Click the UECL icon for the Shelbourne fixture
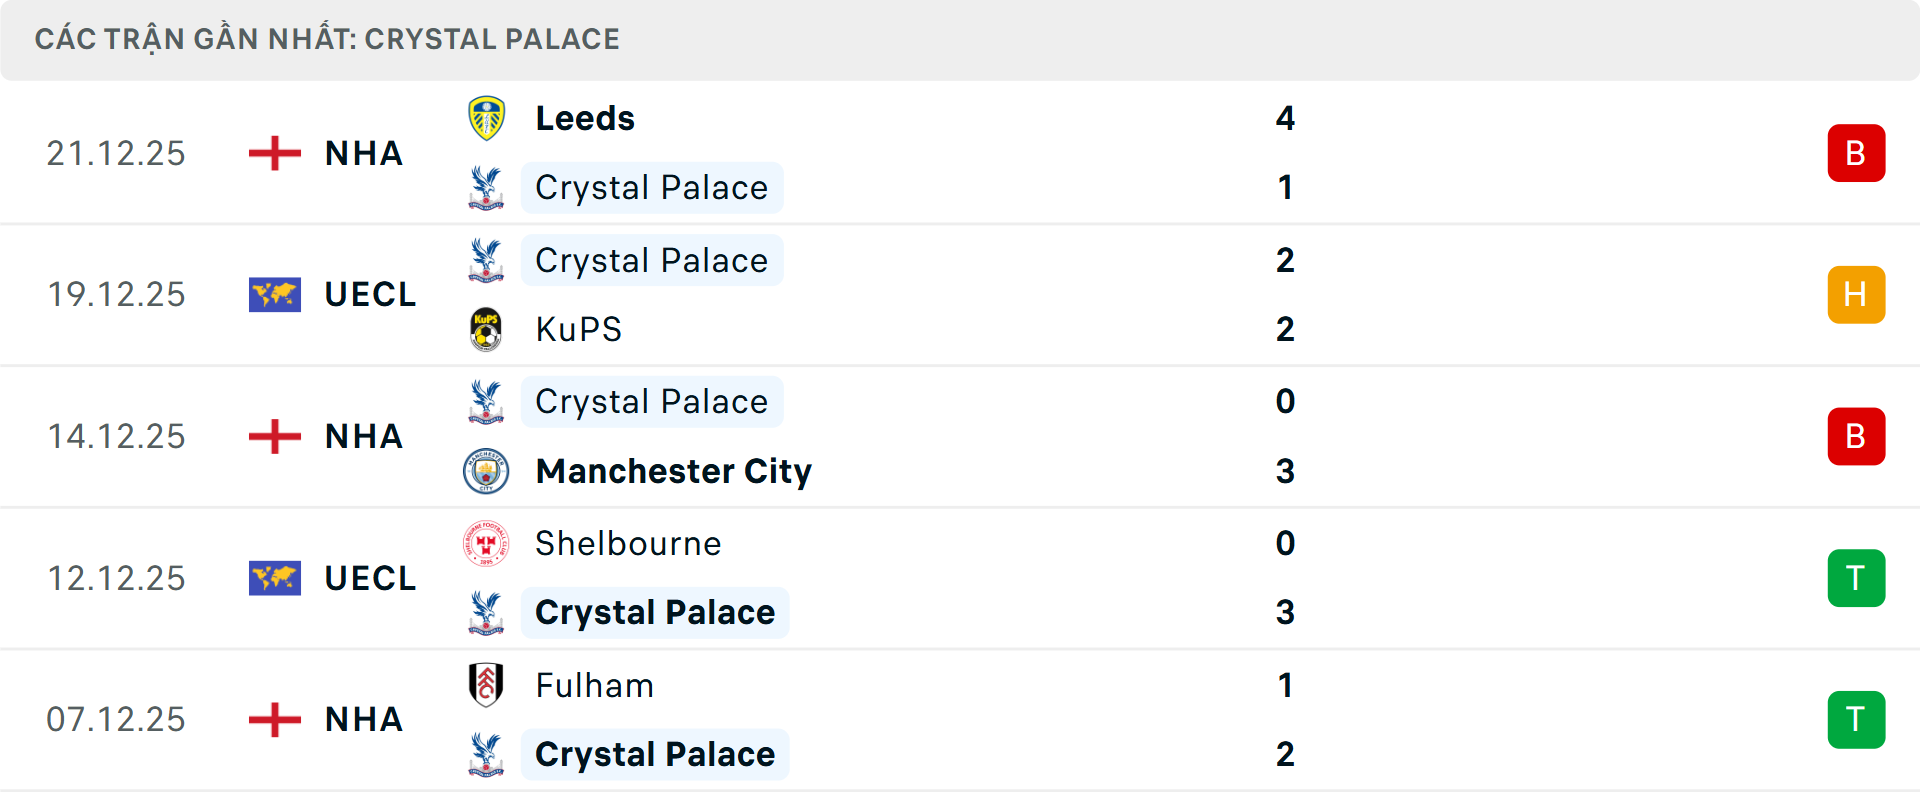 (273, 578)
